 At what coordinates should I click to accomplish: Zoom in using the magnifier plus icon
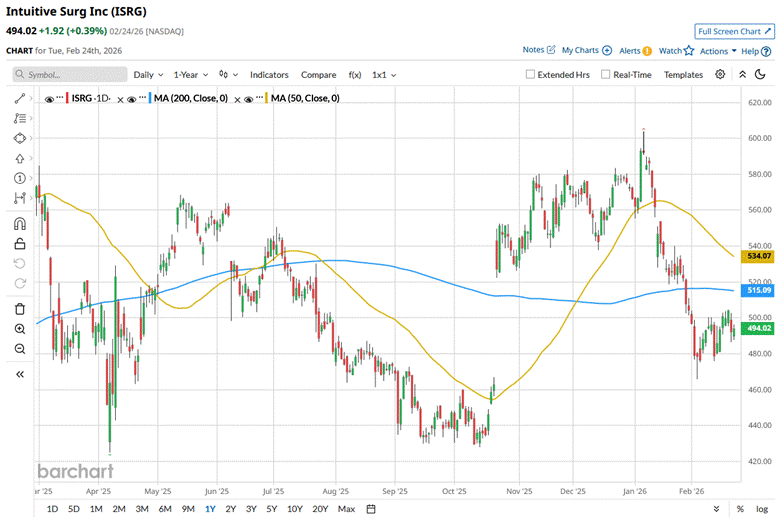[20, 328]
